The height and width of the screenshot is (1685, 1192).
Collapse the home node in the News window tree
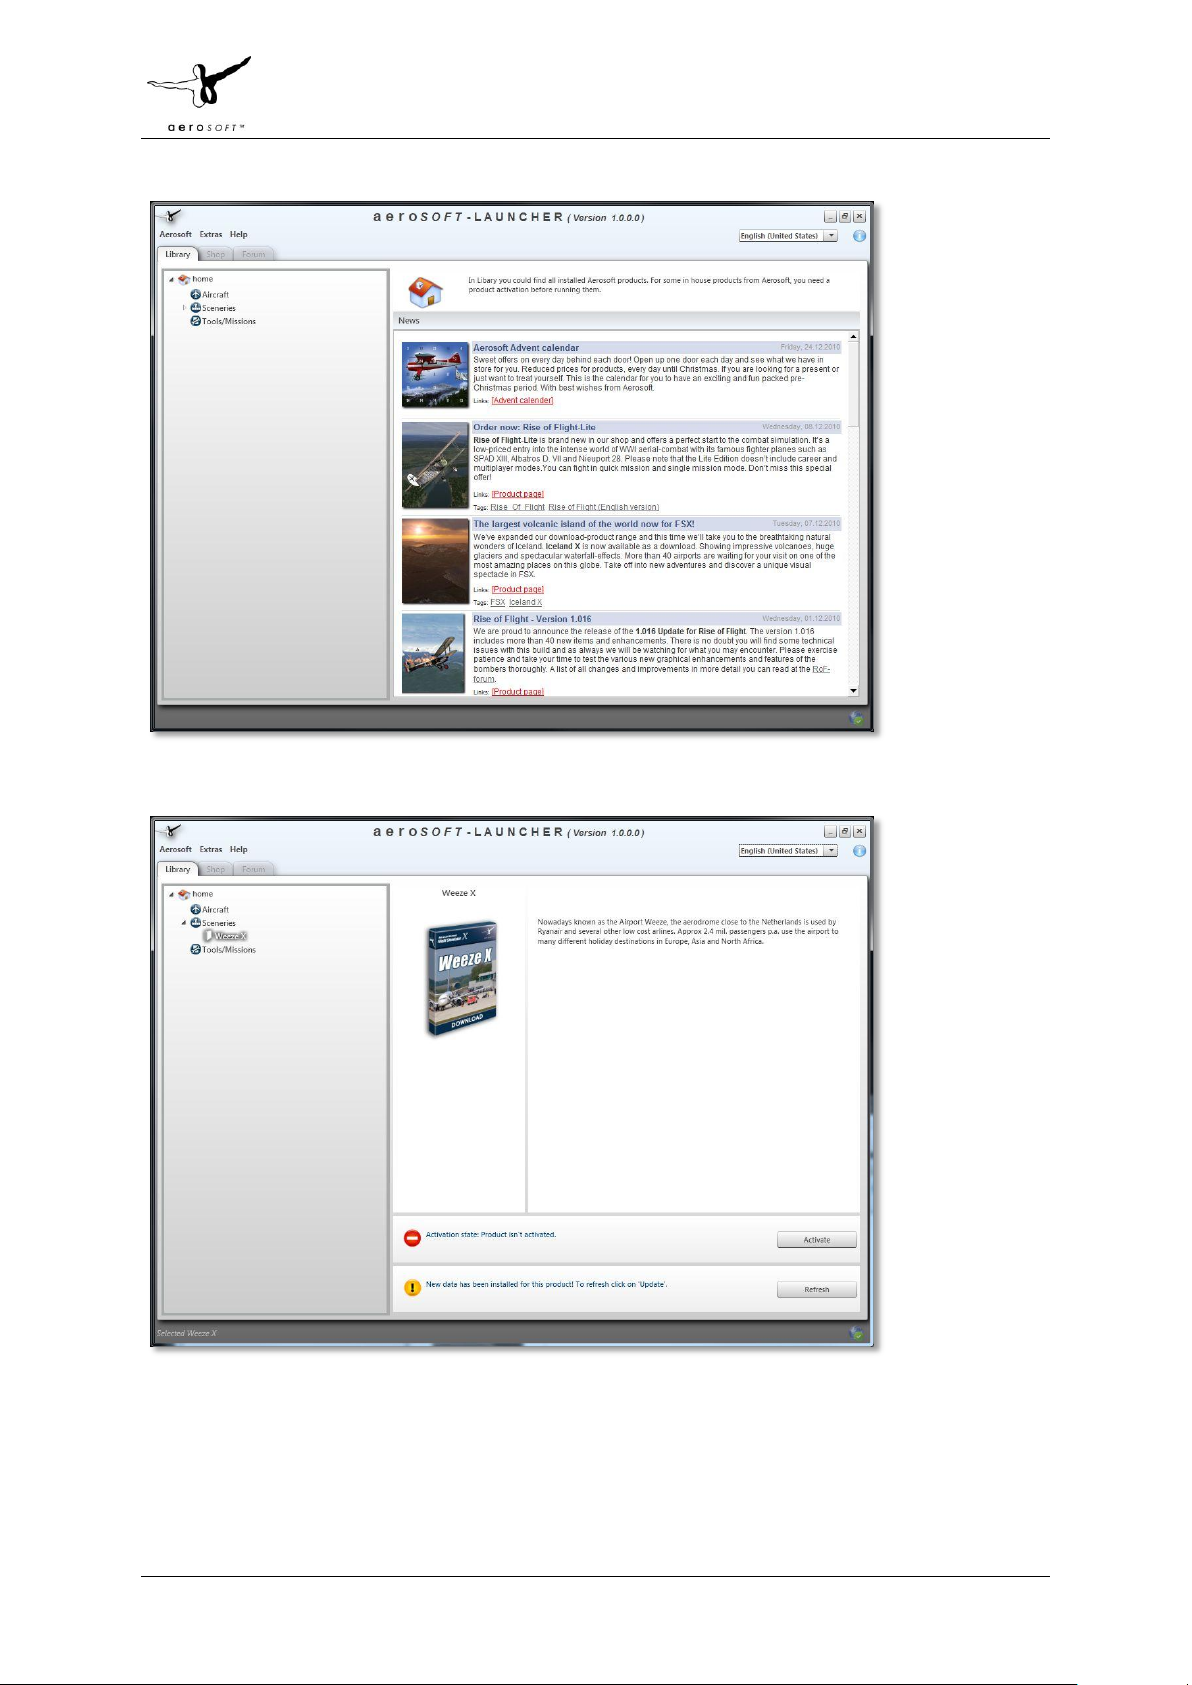pos(172,279)
